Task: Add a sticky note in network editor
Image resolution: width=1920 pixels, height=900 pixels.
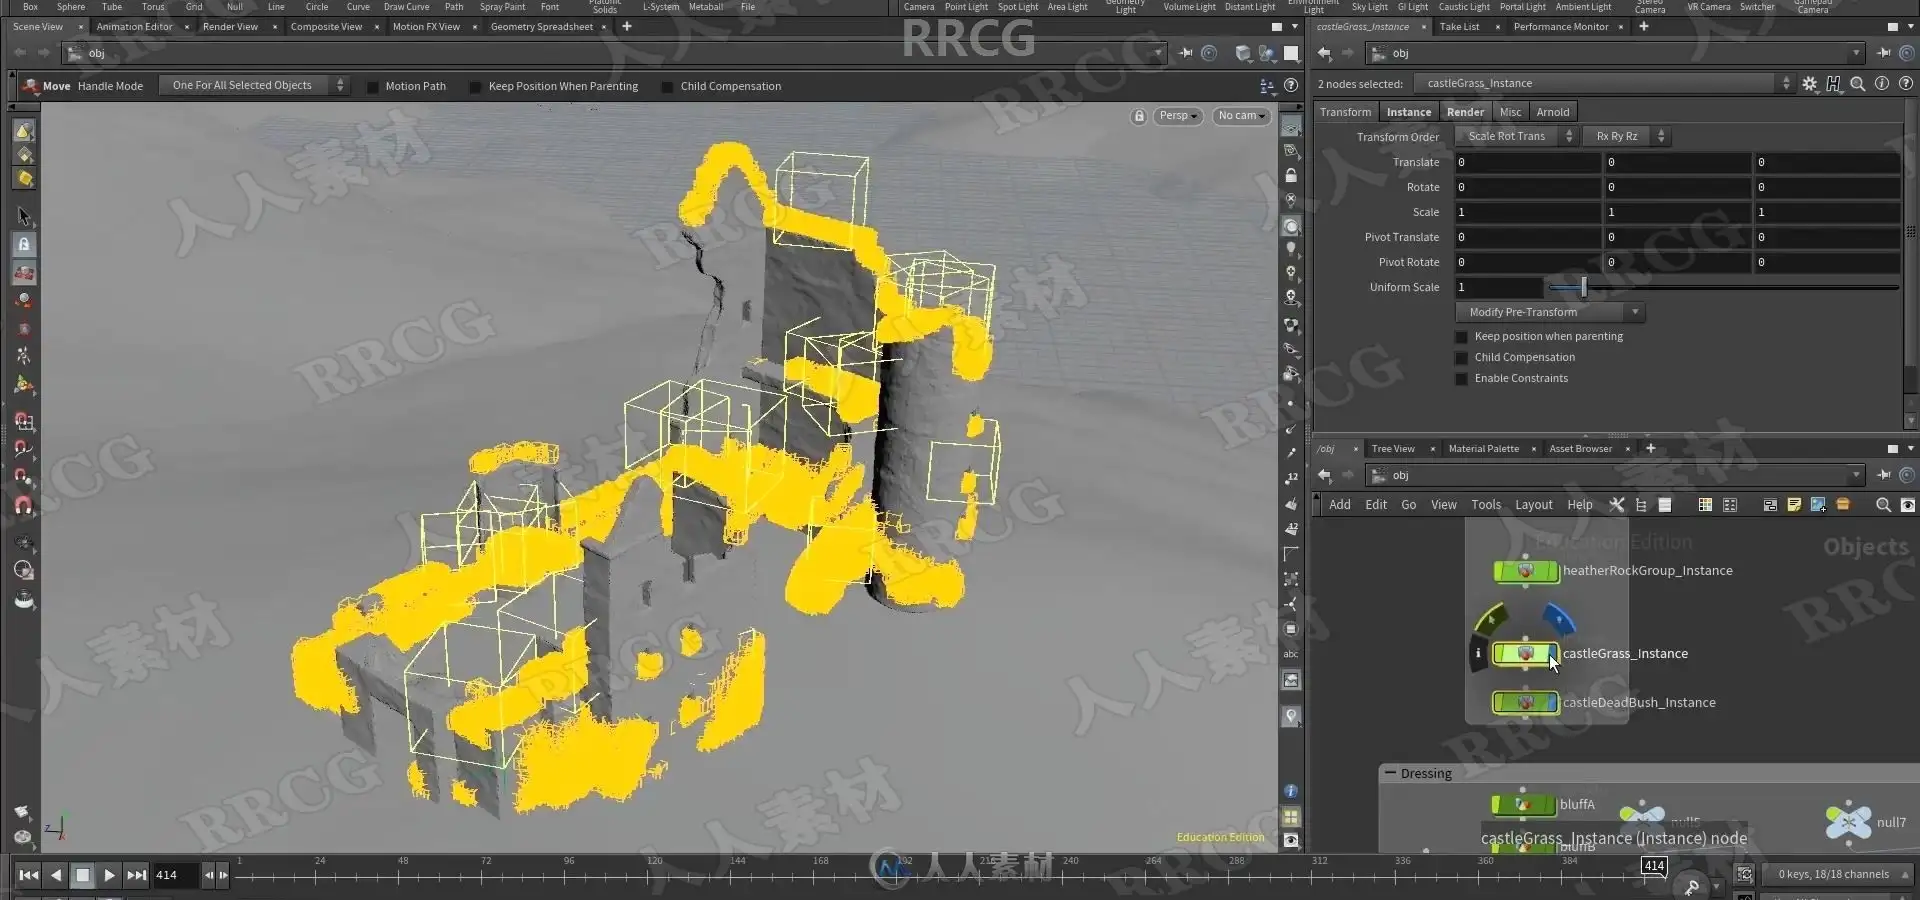Action: tap(1794, 505)
